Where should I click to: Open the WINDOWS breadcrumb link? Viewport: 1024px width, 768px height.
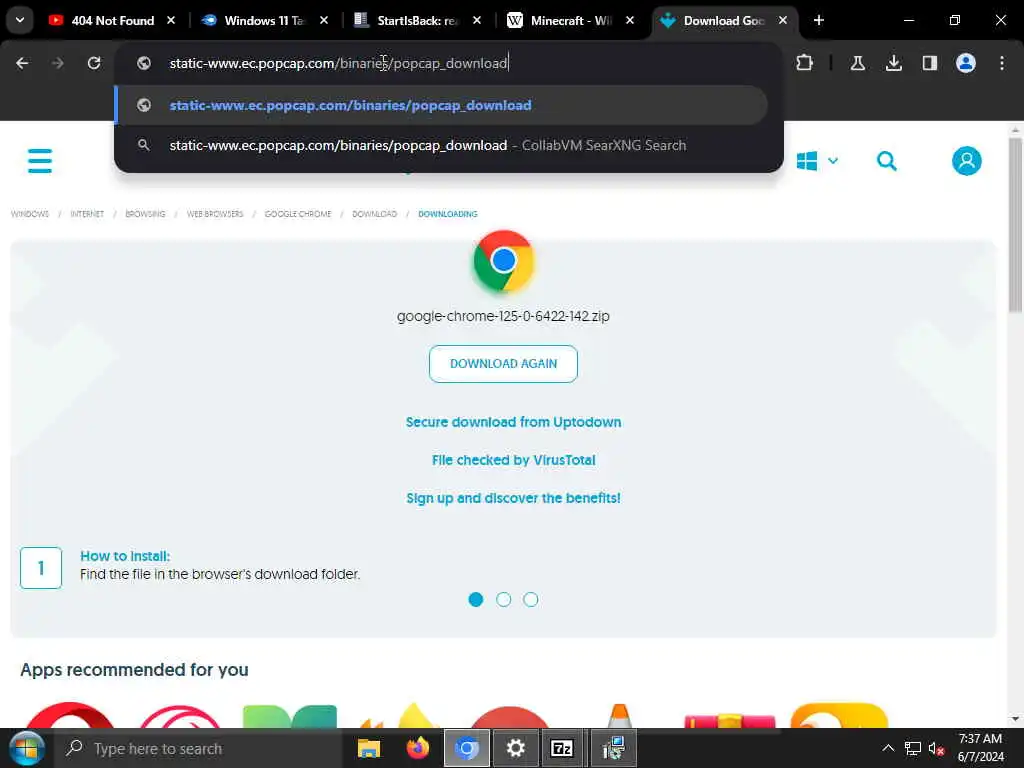[x=29, y=214]
